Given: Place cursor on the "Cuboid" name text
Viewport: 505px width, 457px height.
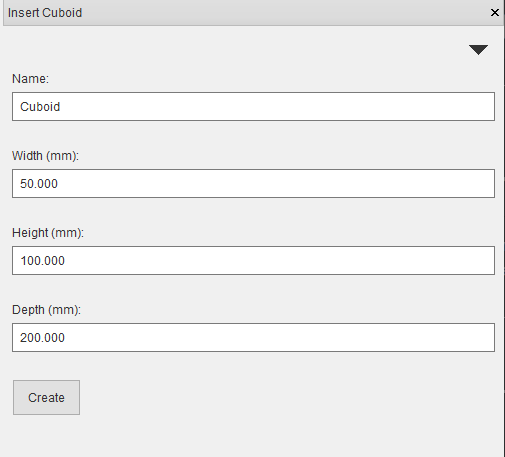Looking at the screenshot, I should [40, 107].
